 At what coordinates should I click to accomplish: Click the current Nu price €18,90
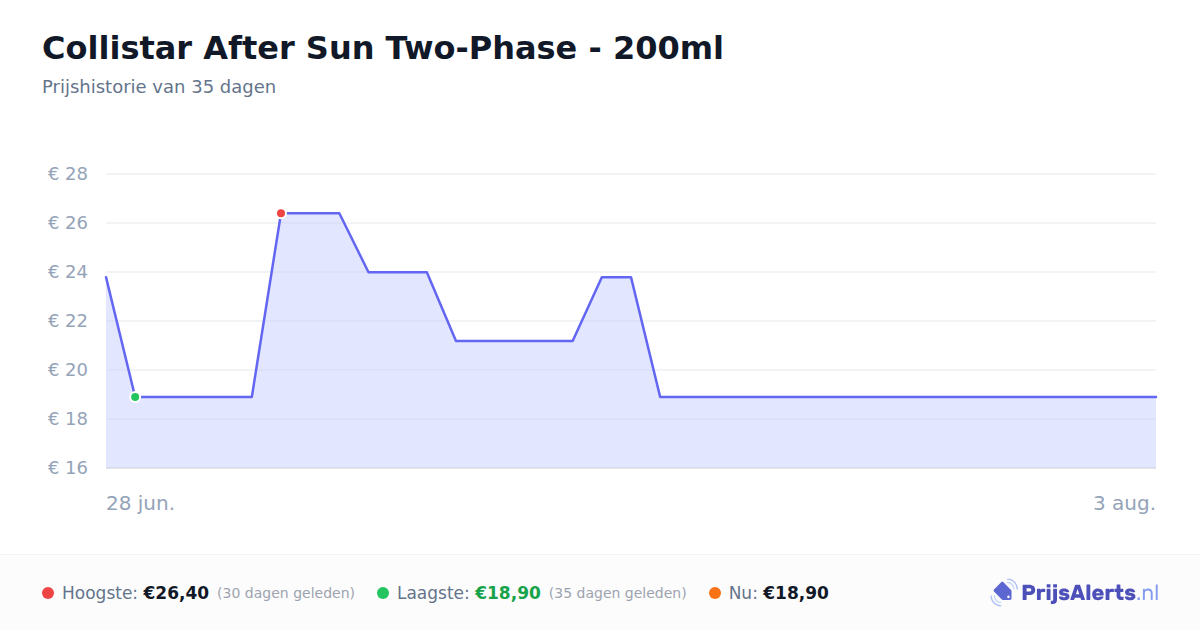(x=796, y=593)
